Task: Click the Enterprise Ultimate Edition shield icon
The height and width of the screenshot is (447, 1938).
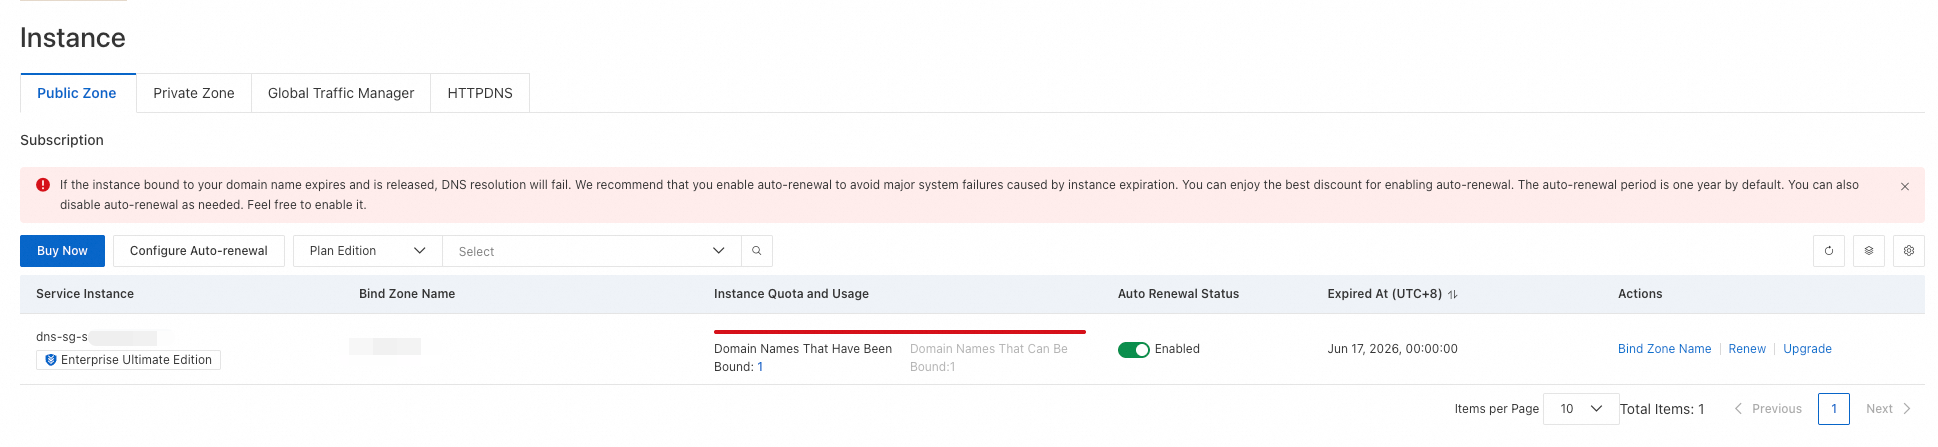Action: (51, 360)
